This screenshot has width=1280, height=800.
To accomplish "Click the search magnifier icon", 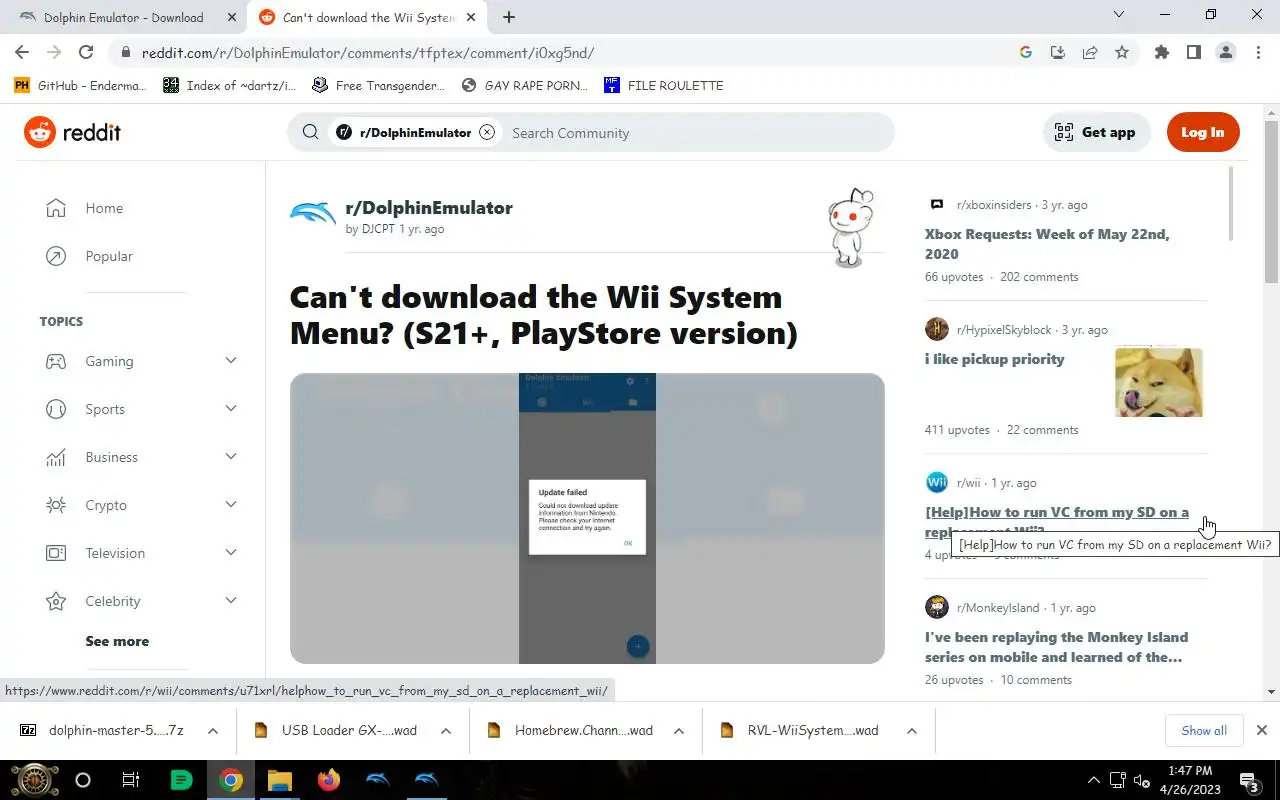I will pos(310,132).
